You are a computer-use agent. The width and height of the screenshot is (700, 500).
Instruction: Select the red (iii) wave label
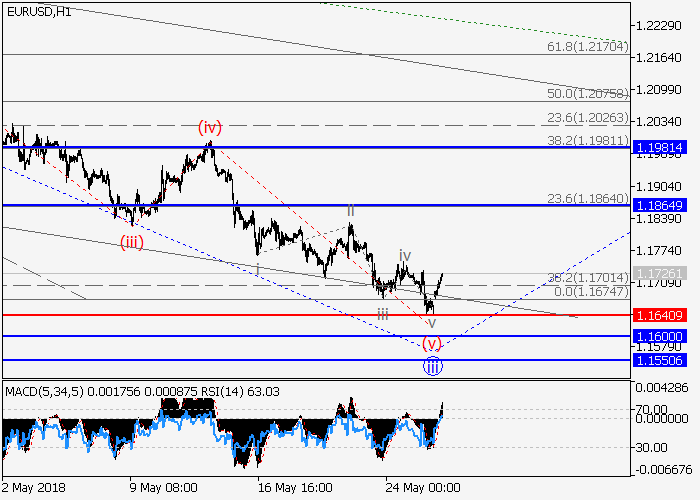click(x=131, y=242)
